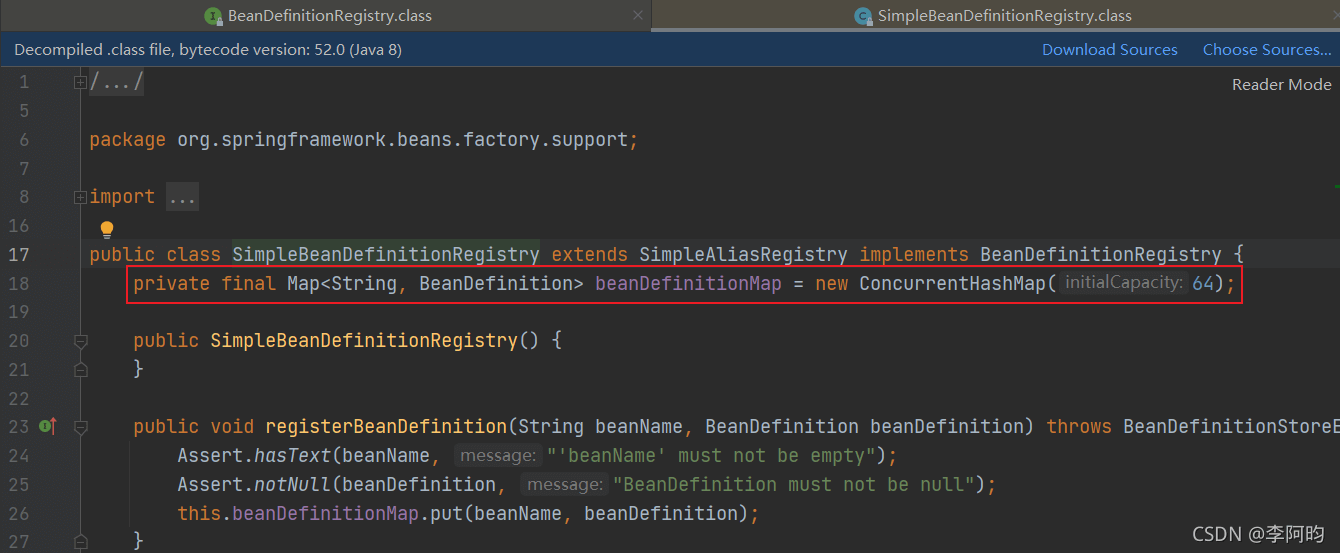This screenshot has height=553, width=1340.
Task: Click the package name org.springframework.beans.factory.support
Action: coord(402,140)
